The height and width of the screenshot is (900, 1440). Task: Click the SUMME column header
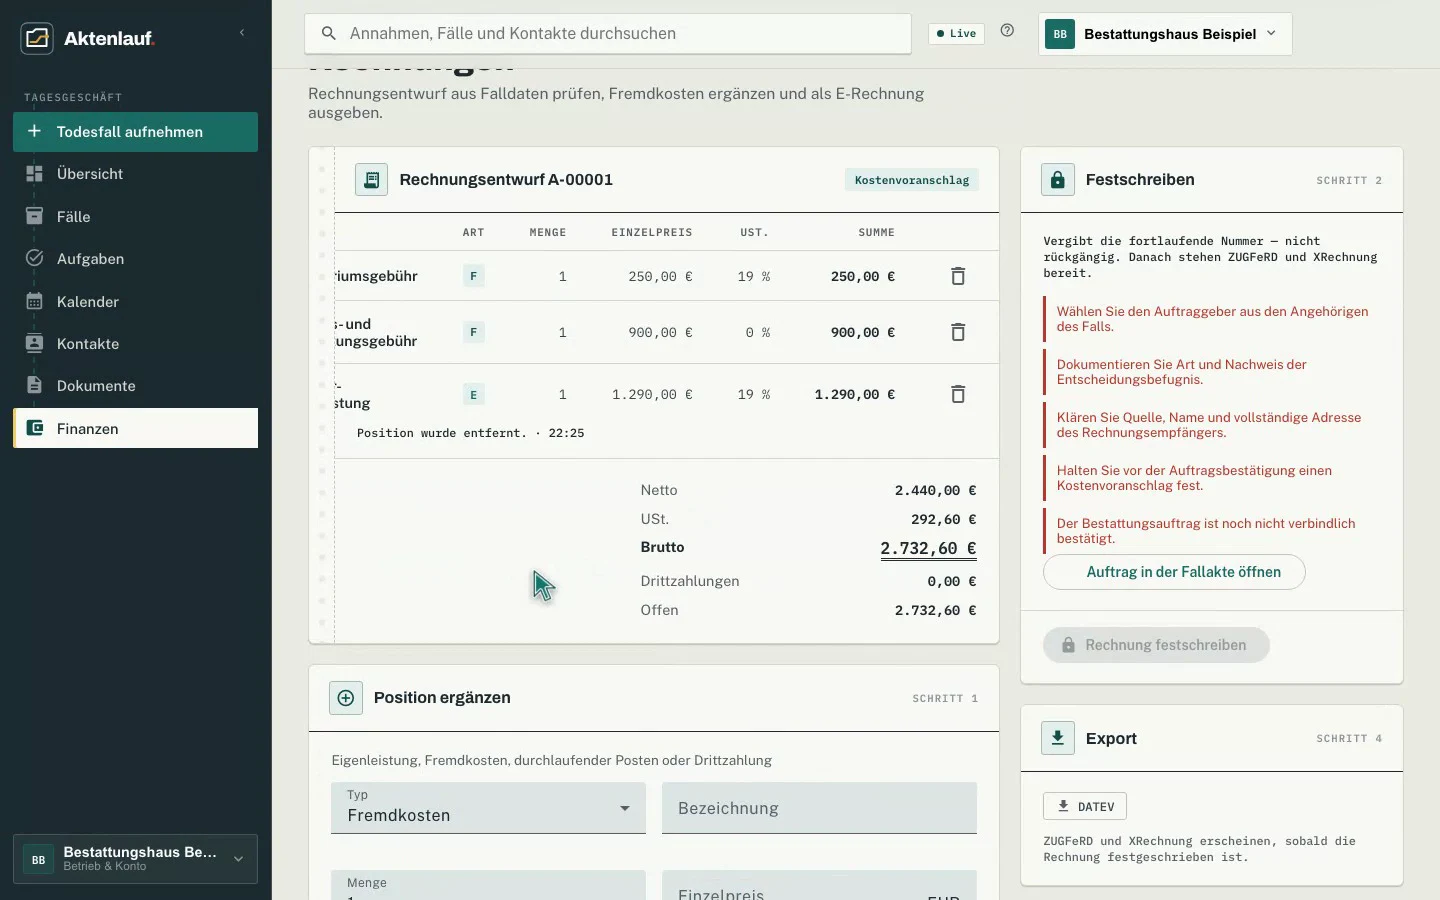click(x=876, y=232)
